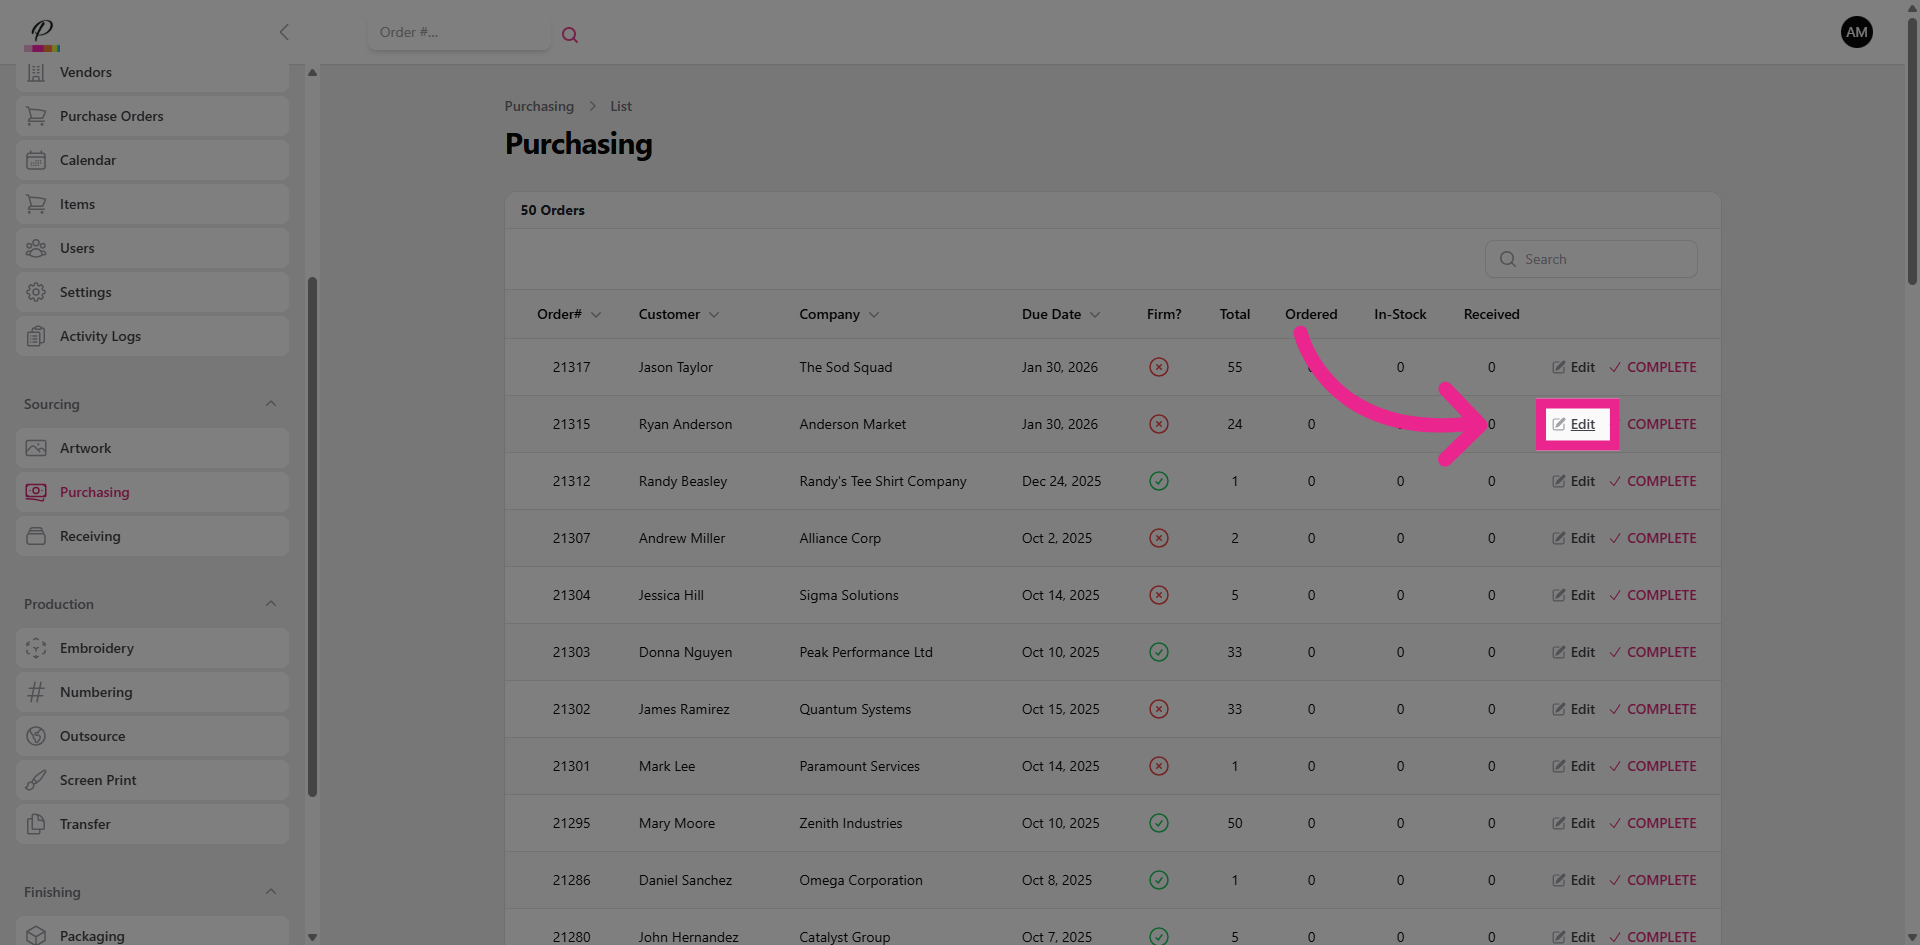The image size is (1920, 945).
Task: Click the Purchasing breadcrumb link
Action: click(539, 106)
